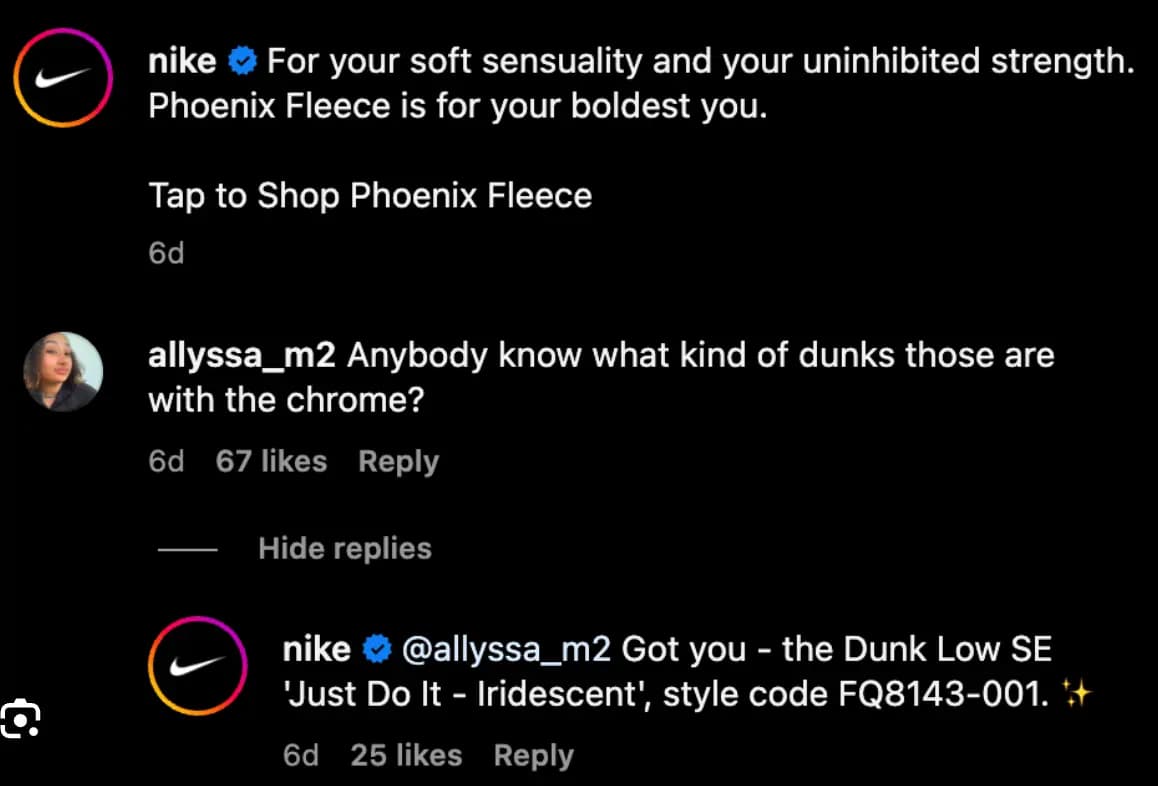Click the 6d timestamp under Nike's reply
This screenshot has width=1158, height=786.
click(x=301, y=756)
